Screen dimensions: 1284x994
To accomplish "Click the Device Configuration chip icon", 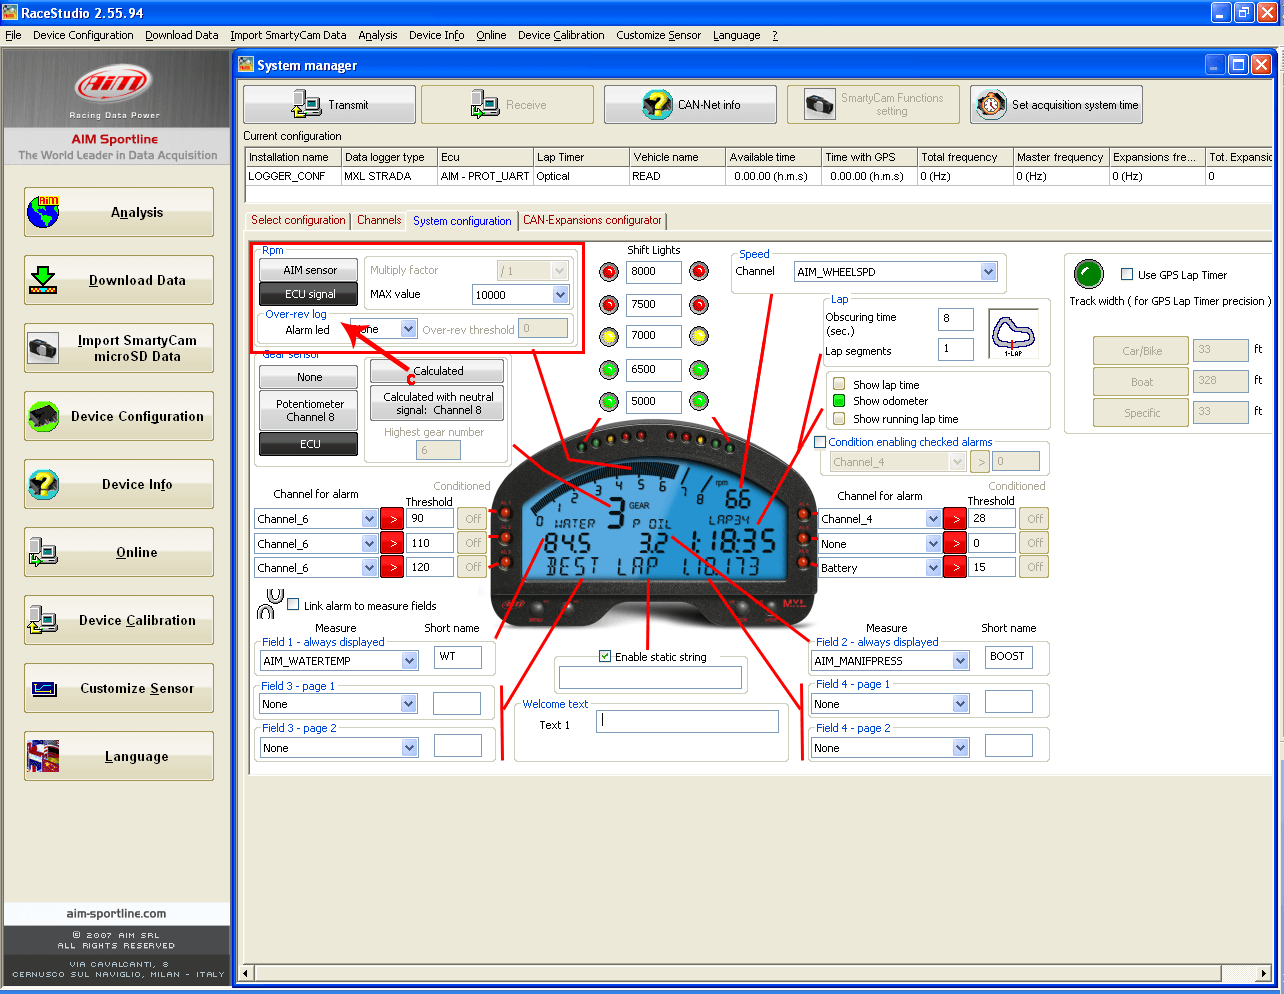I will (x=43, y=416).
